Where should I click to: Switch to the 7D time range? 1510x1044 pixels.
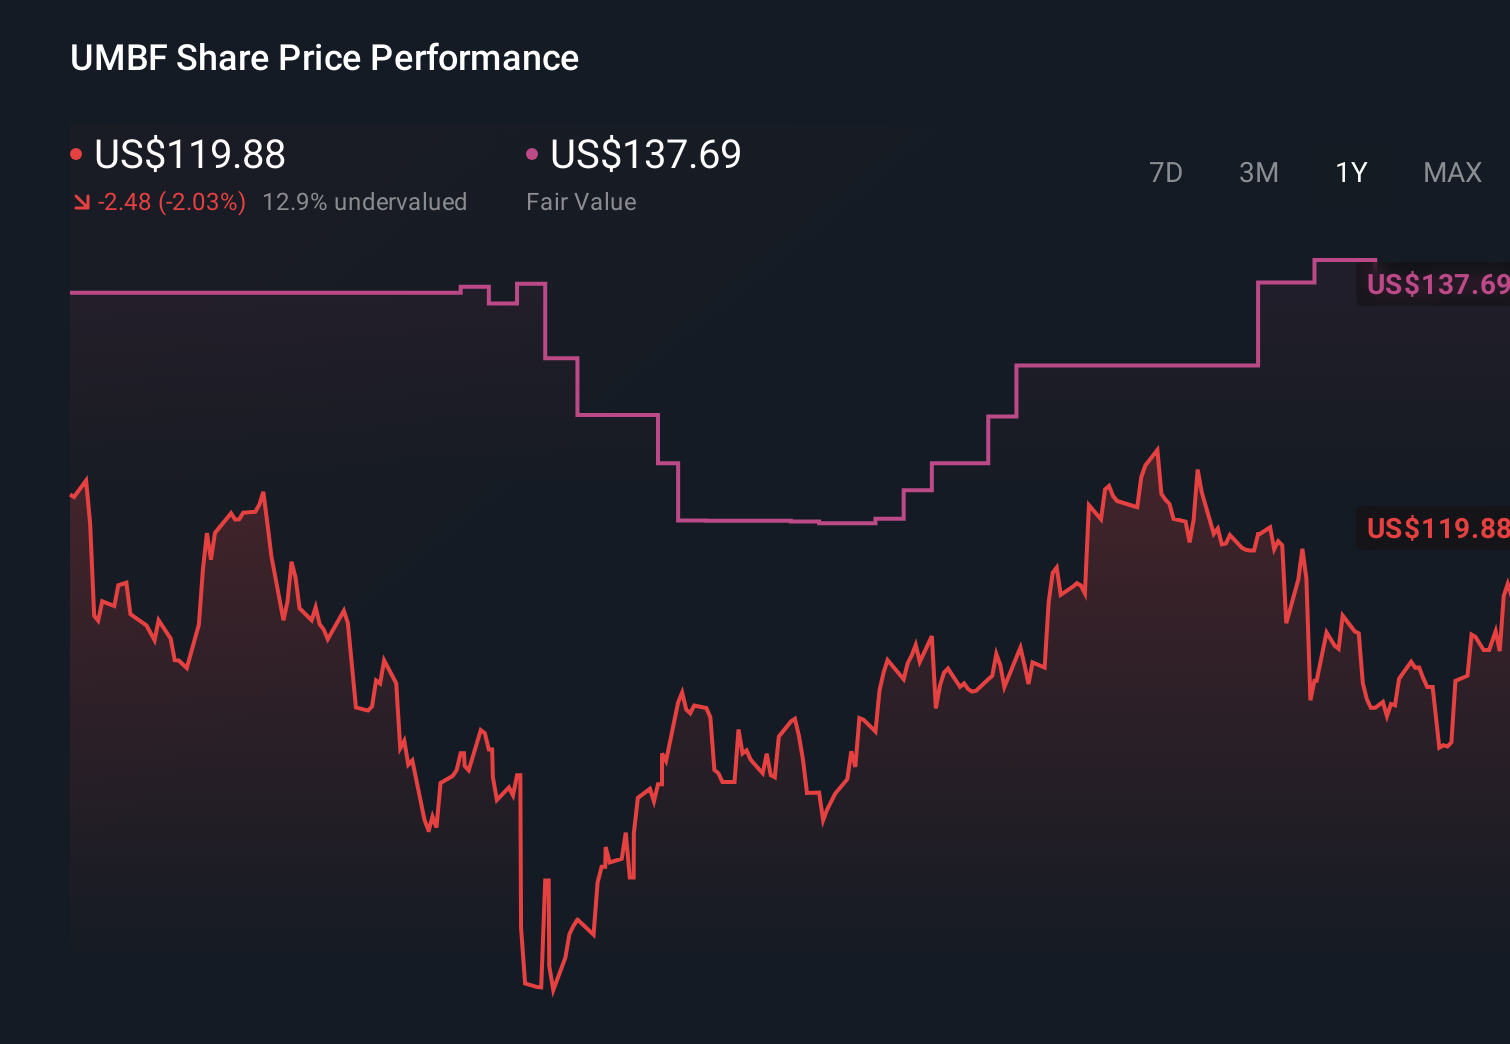1167,172
